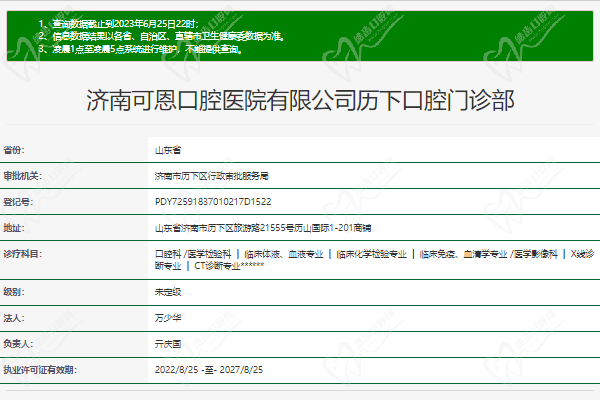Select the 级别 label
This screenshot has height=400, width=600.
pos(14,292)
